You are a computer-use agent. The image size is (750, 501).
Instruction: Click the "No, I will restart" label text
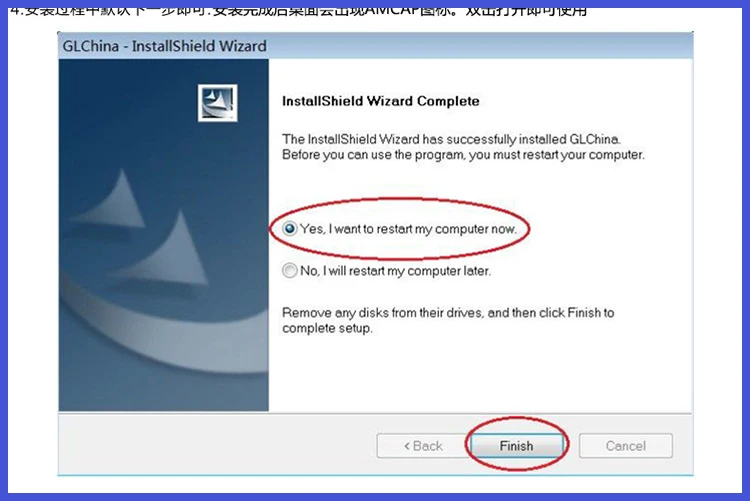pos(396,271)
